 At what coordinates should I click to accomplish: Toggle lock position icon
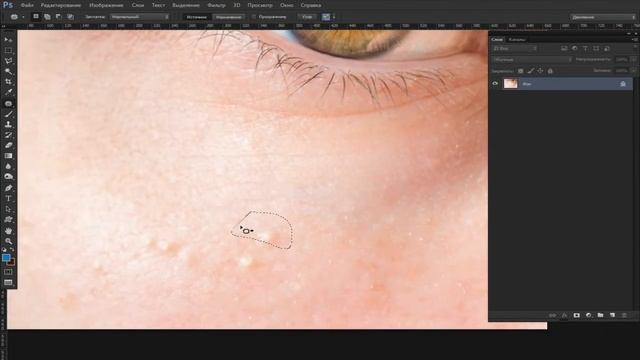(540, 71)
